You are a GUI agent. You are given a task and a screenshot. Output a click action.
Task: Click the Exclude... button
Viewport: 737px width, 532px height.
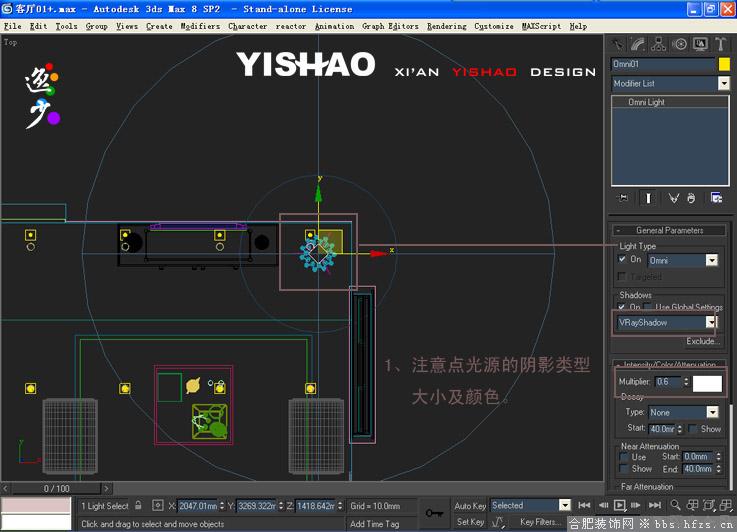click(703, 341)
